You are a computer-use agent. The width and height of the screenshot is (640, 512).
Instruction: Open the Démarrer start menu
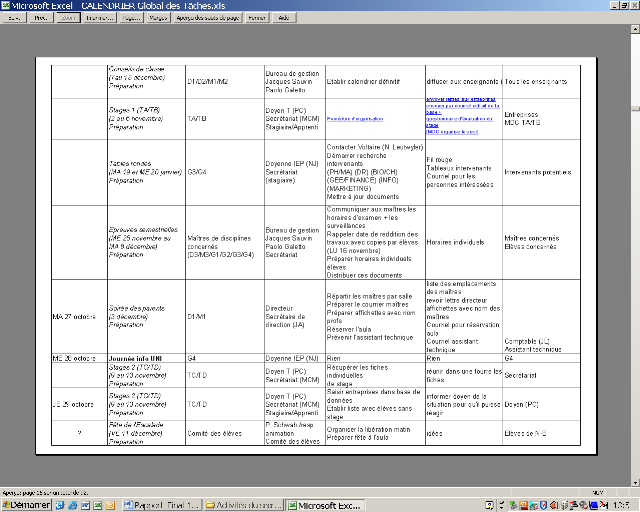[27, 504]
